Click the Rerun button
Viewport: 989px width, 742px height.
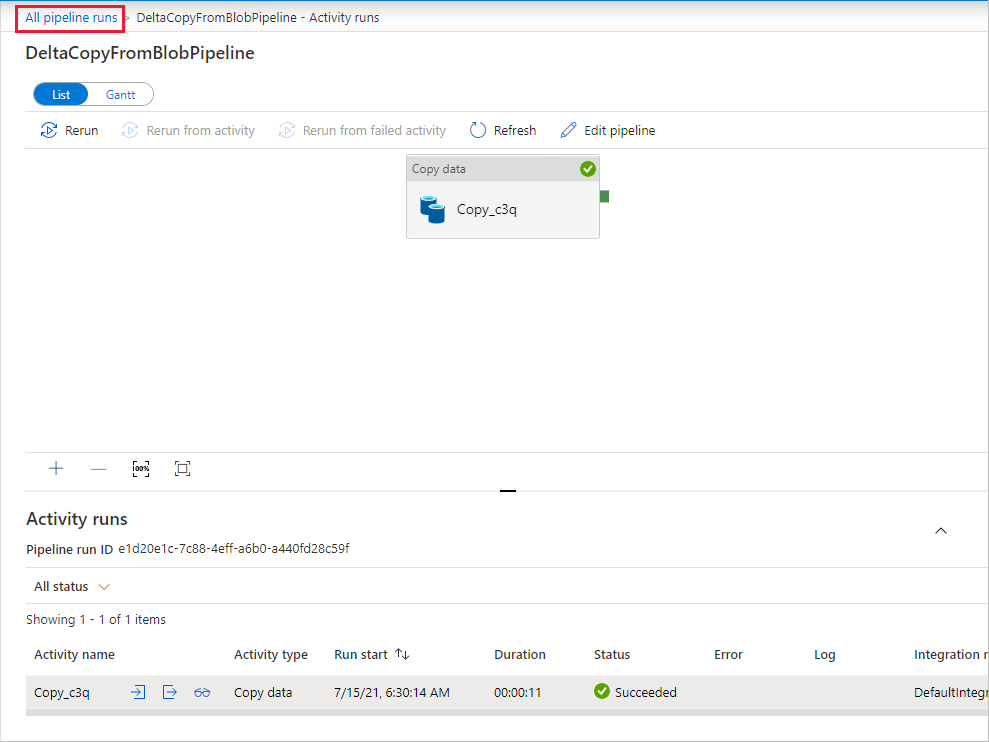point(69,131)
